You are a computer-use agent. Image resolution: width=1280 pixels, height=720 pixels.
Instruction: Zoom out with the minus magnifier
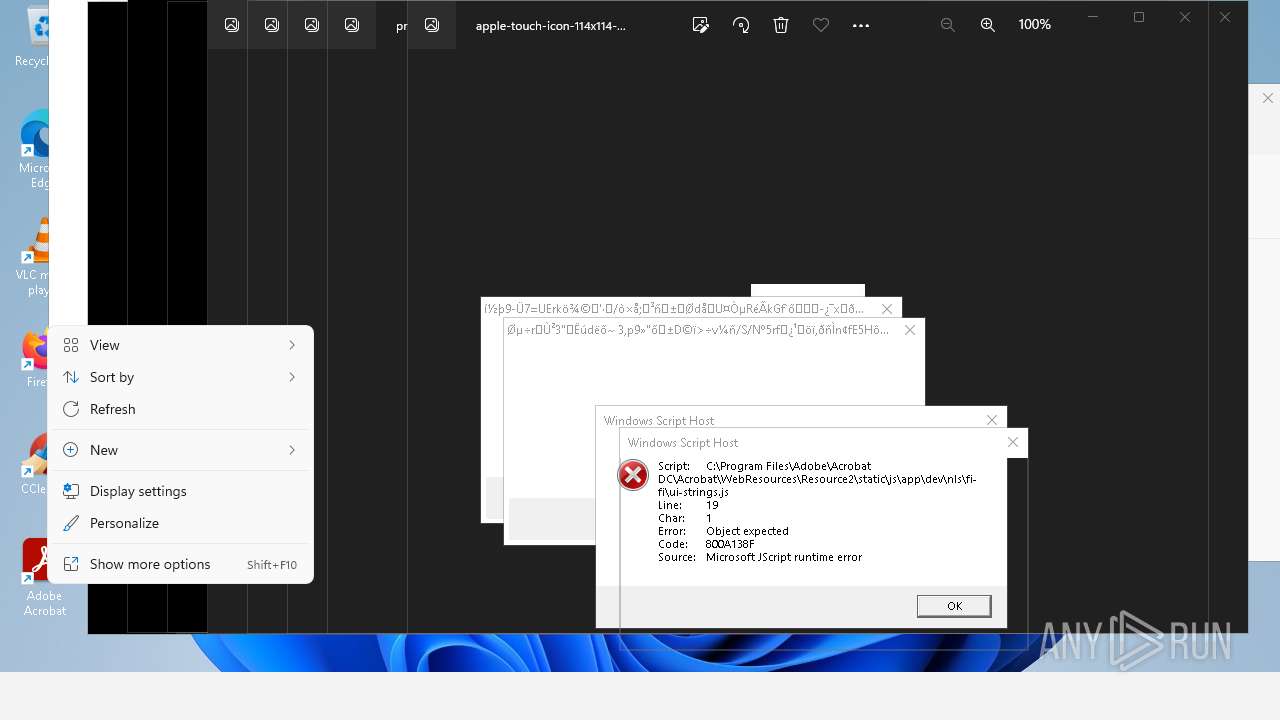pyautogui.click(x=948, y=25)
